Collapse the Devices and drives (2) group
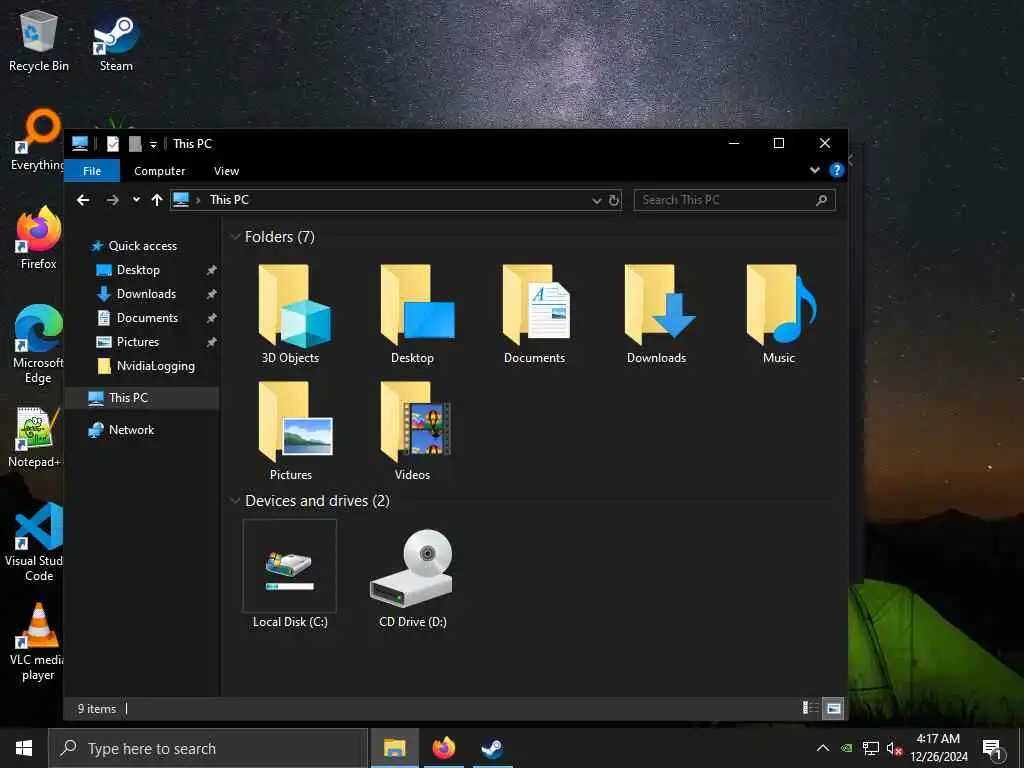 (x=235, y=501)
